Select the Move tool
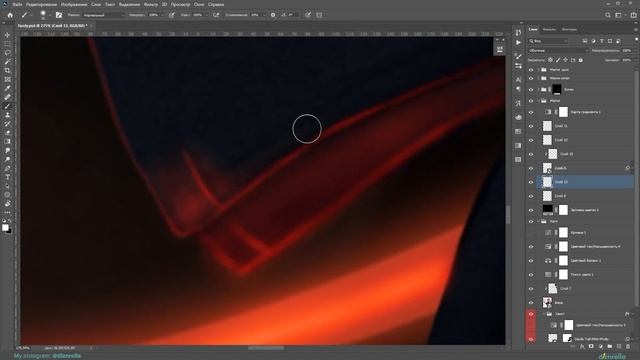Image resolution: width=640 pixels, height=360 pixels. pyautogui.click(x=7, y=35)
